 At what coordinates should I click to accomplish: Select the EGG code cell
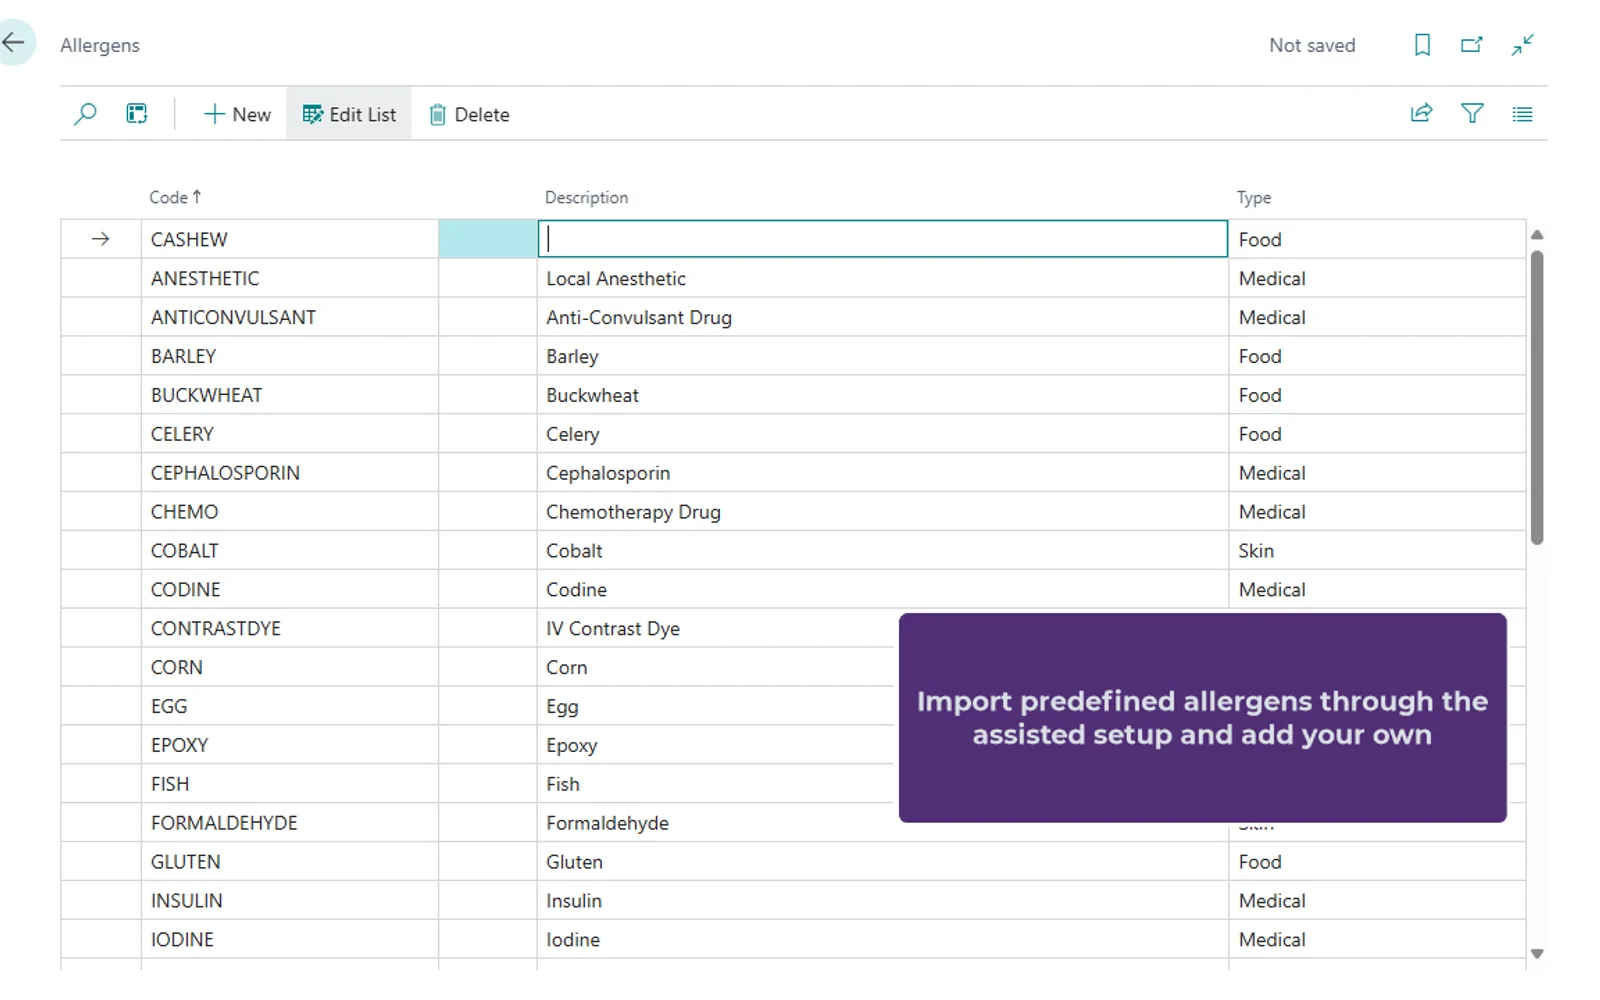(x=290, y=706)
